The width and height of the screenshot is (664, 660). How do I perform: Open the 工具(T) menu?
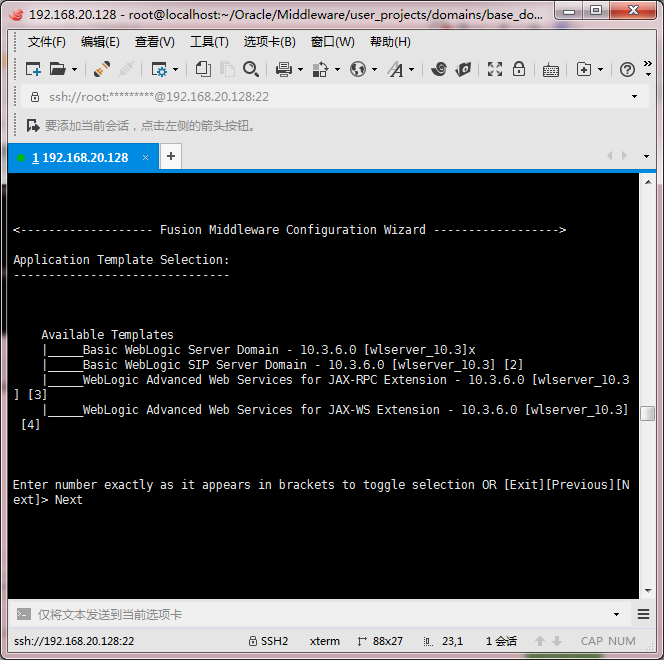(209, 42)
